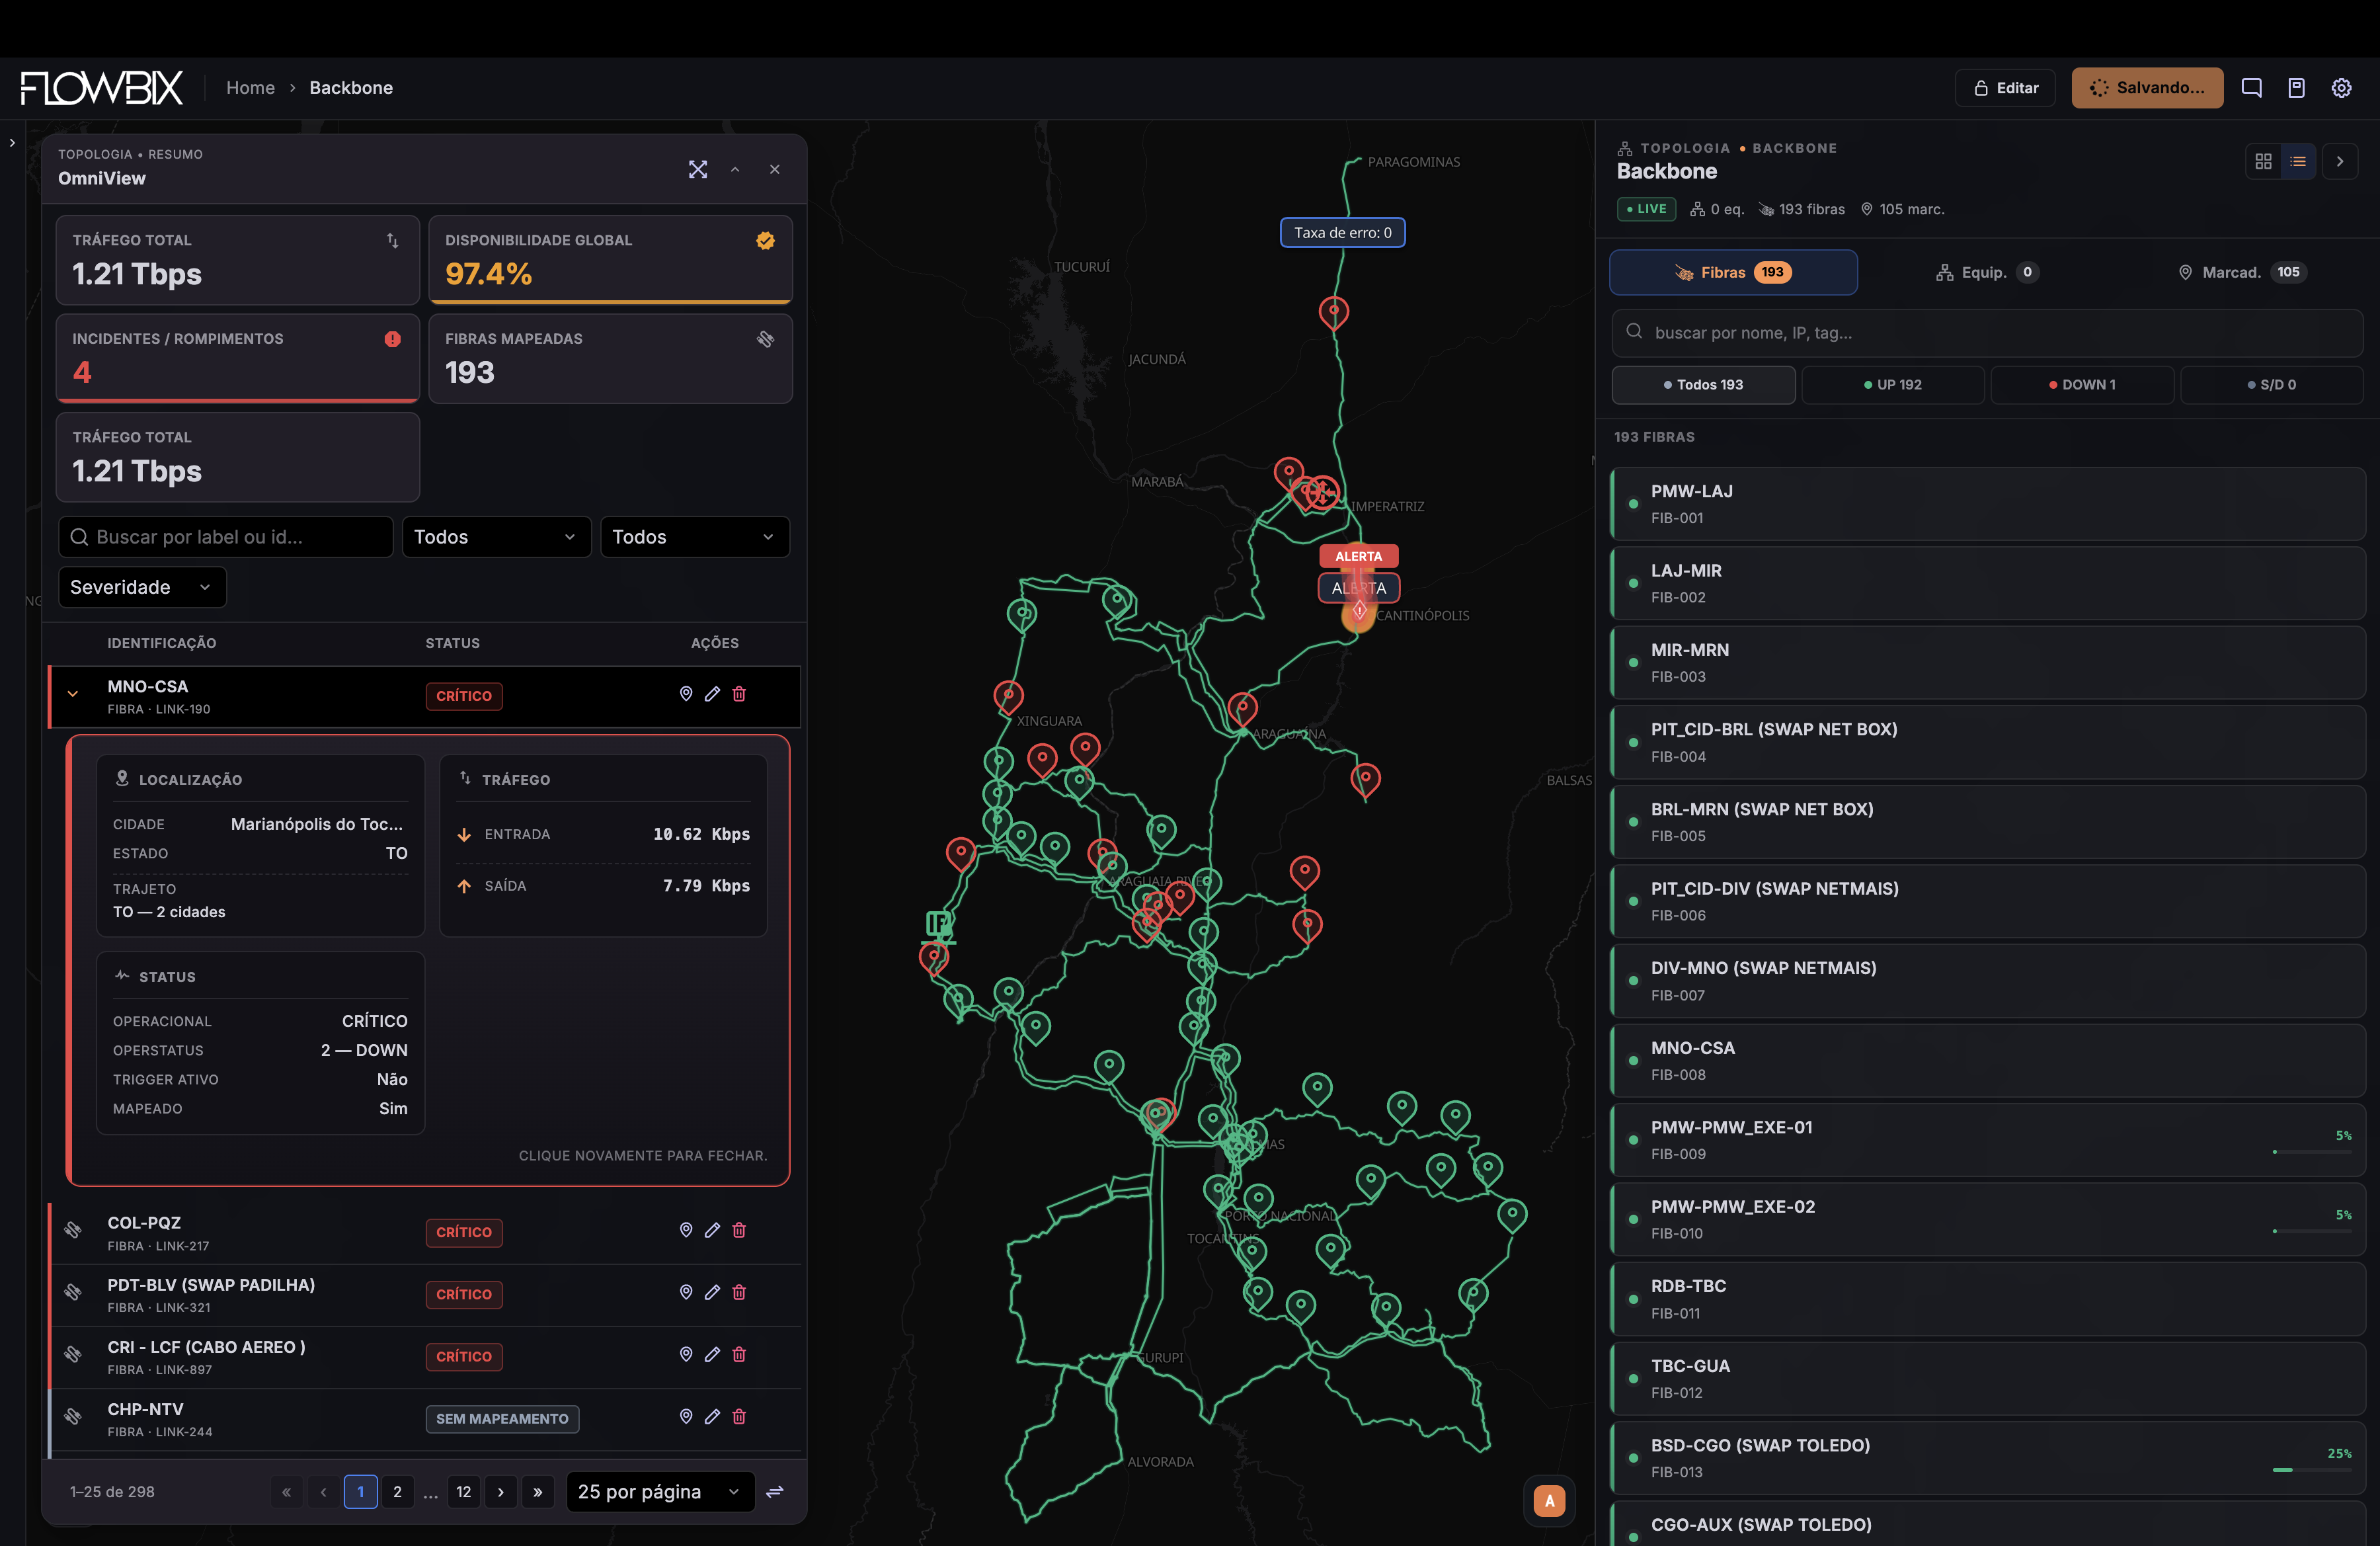Edit the COL-PQZ link

click(712, 1230)
